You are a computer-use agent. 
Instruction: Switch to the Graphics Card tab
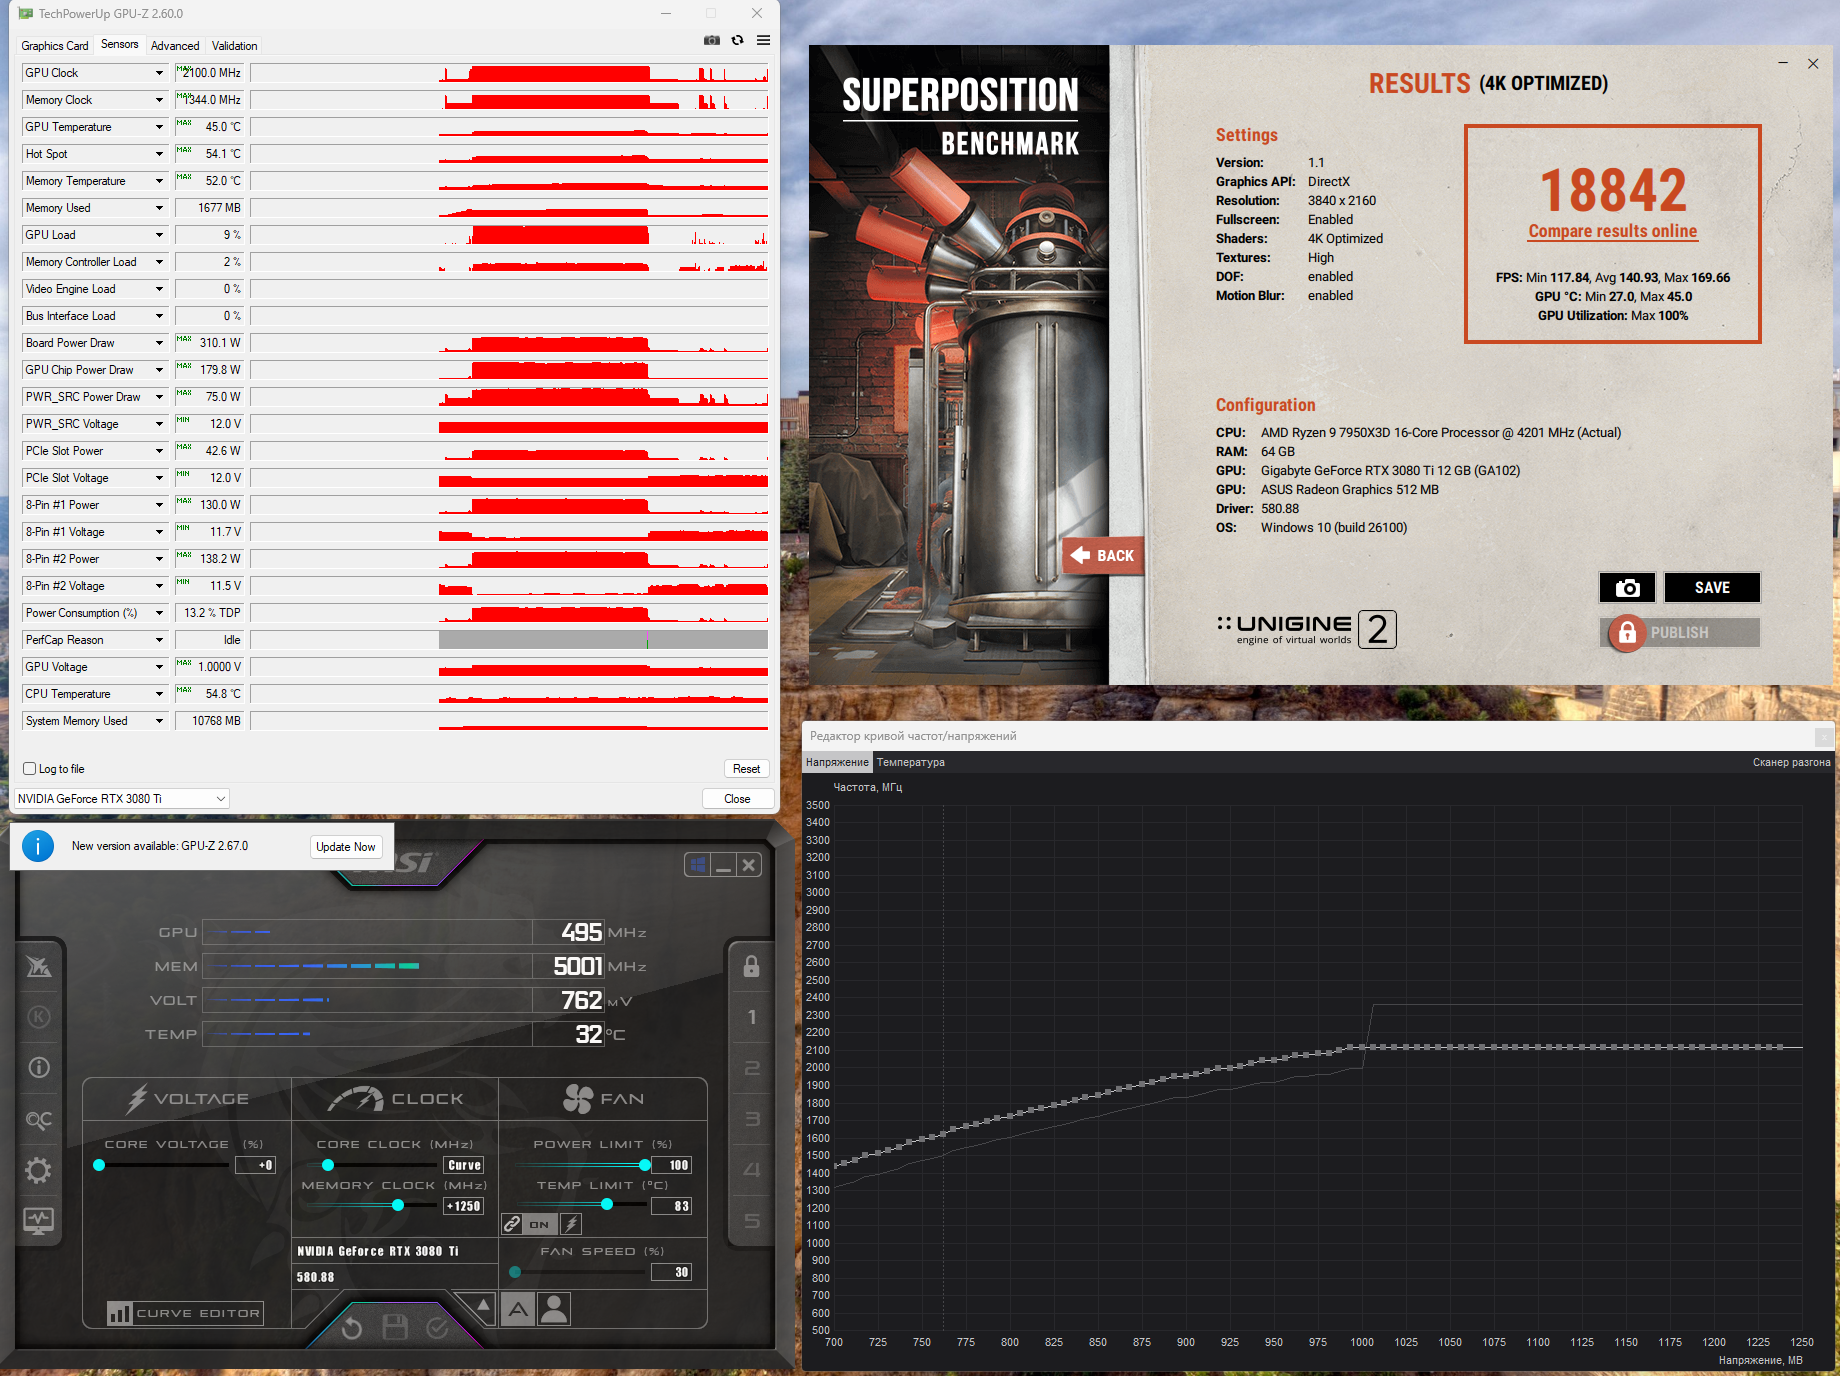point(55,46)
